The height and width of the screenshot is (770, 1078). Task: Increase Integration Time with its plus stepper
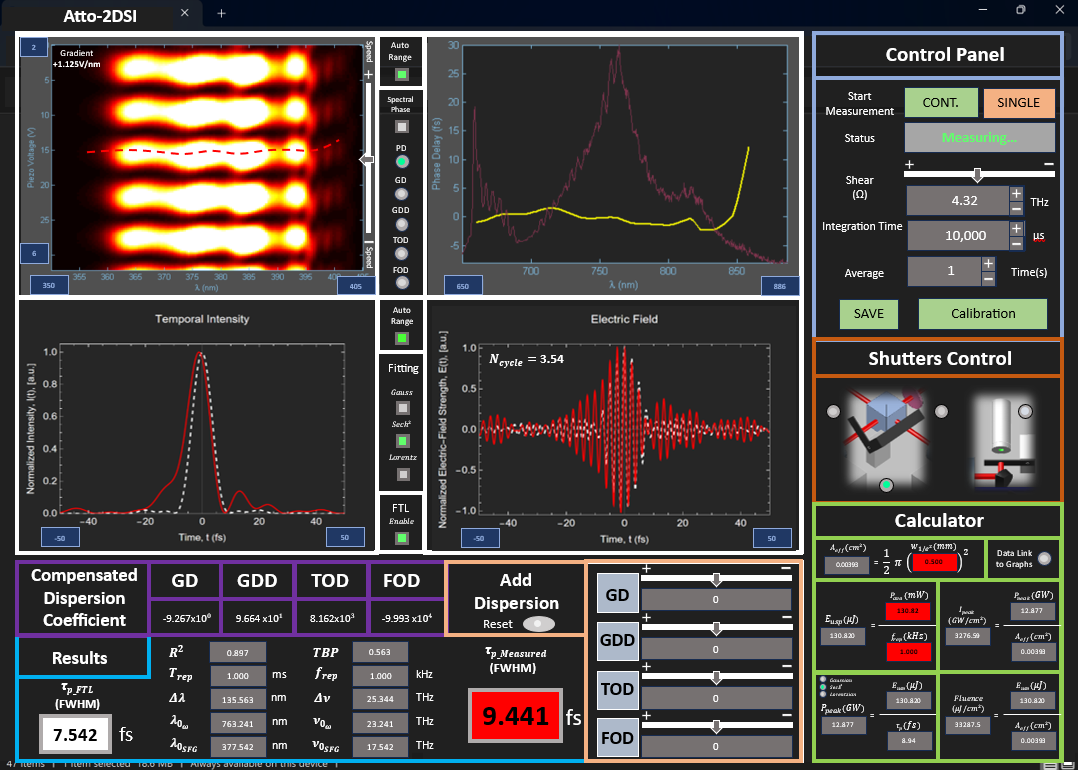coord(1015,228)
